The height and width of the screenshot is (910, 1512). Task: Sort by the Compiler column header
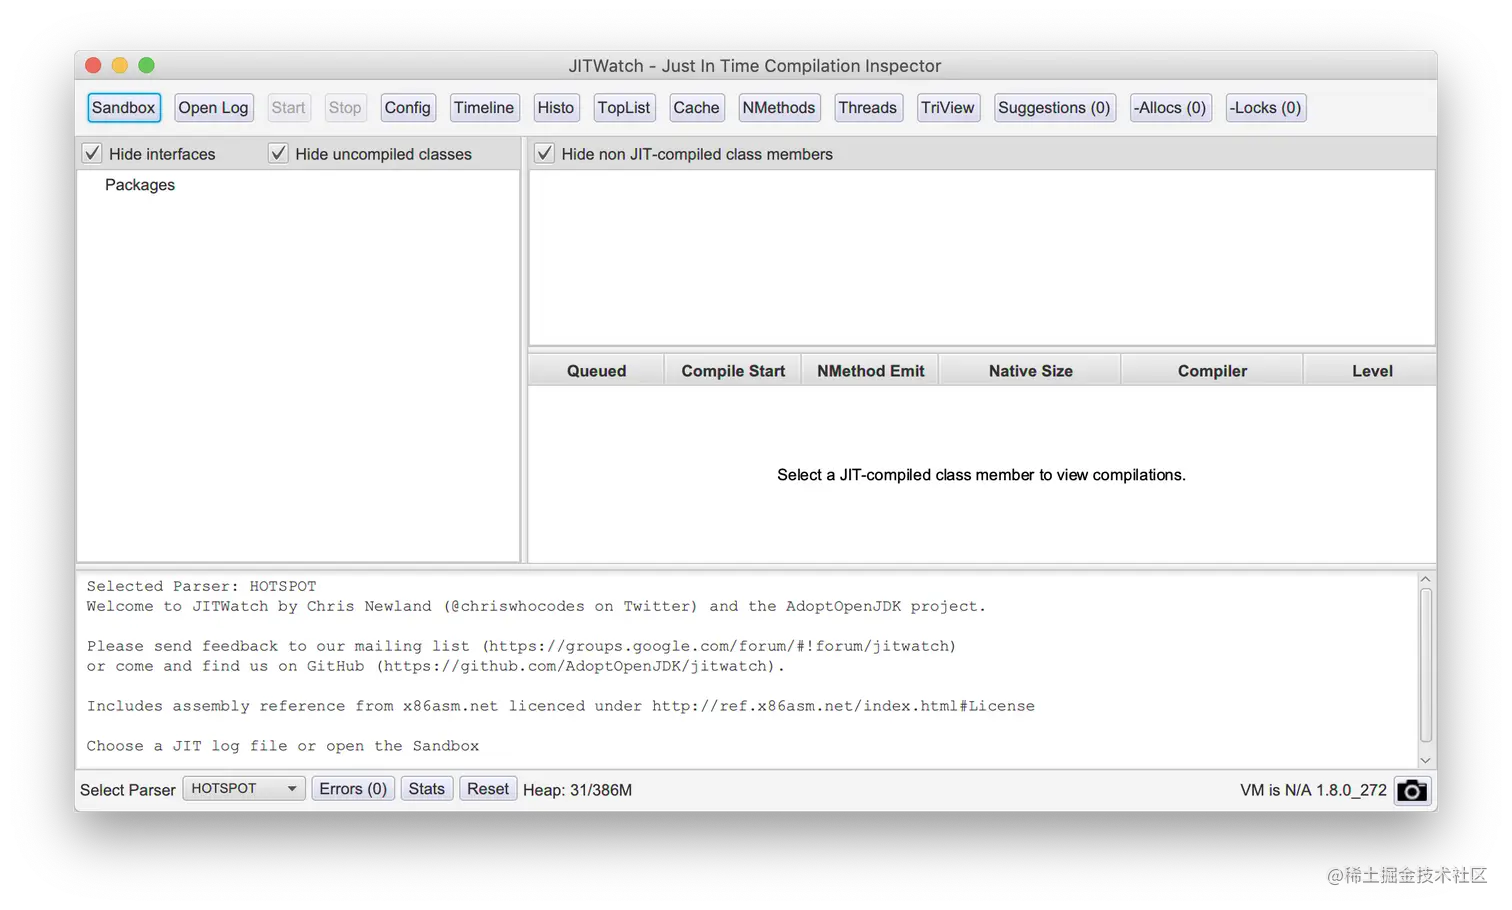(1212, 371)
